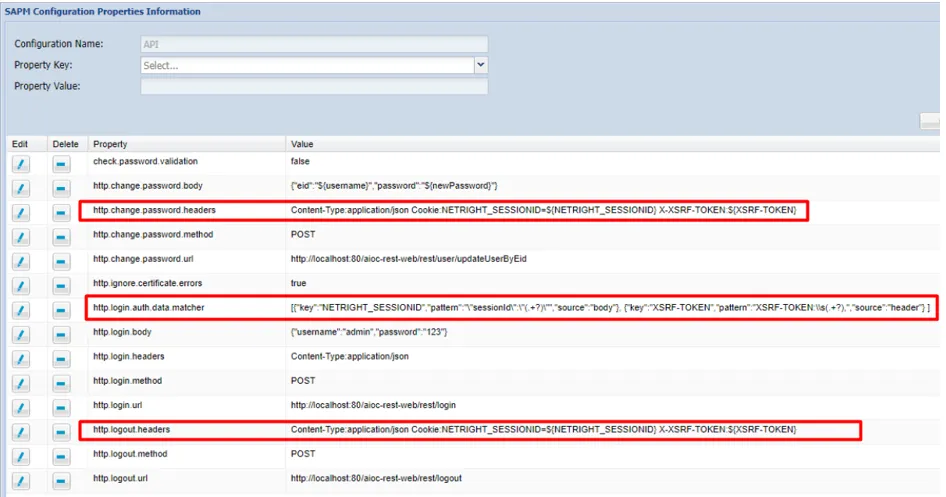The image size is (946, 497).
Task: Click the check.password.validation false value
Action: pos(300,162)
